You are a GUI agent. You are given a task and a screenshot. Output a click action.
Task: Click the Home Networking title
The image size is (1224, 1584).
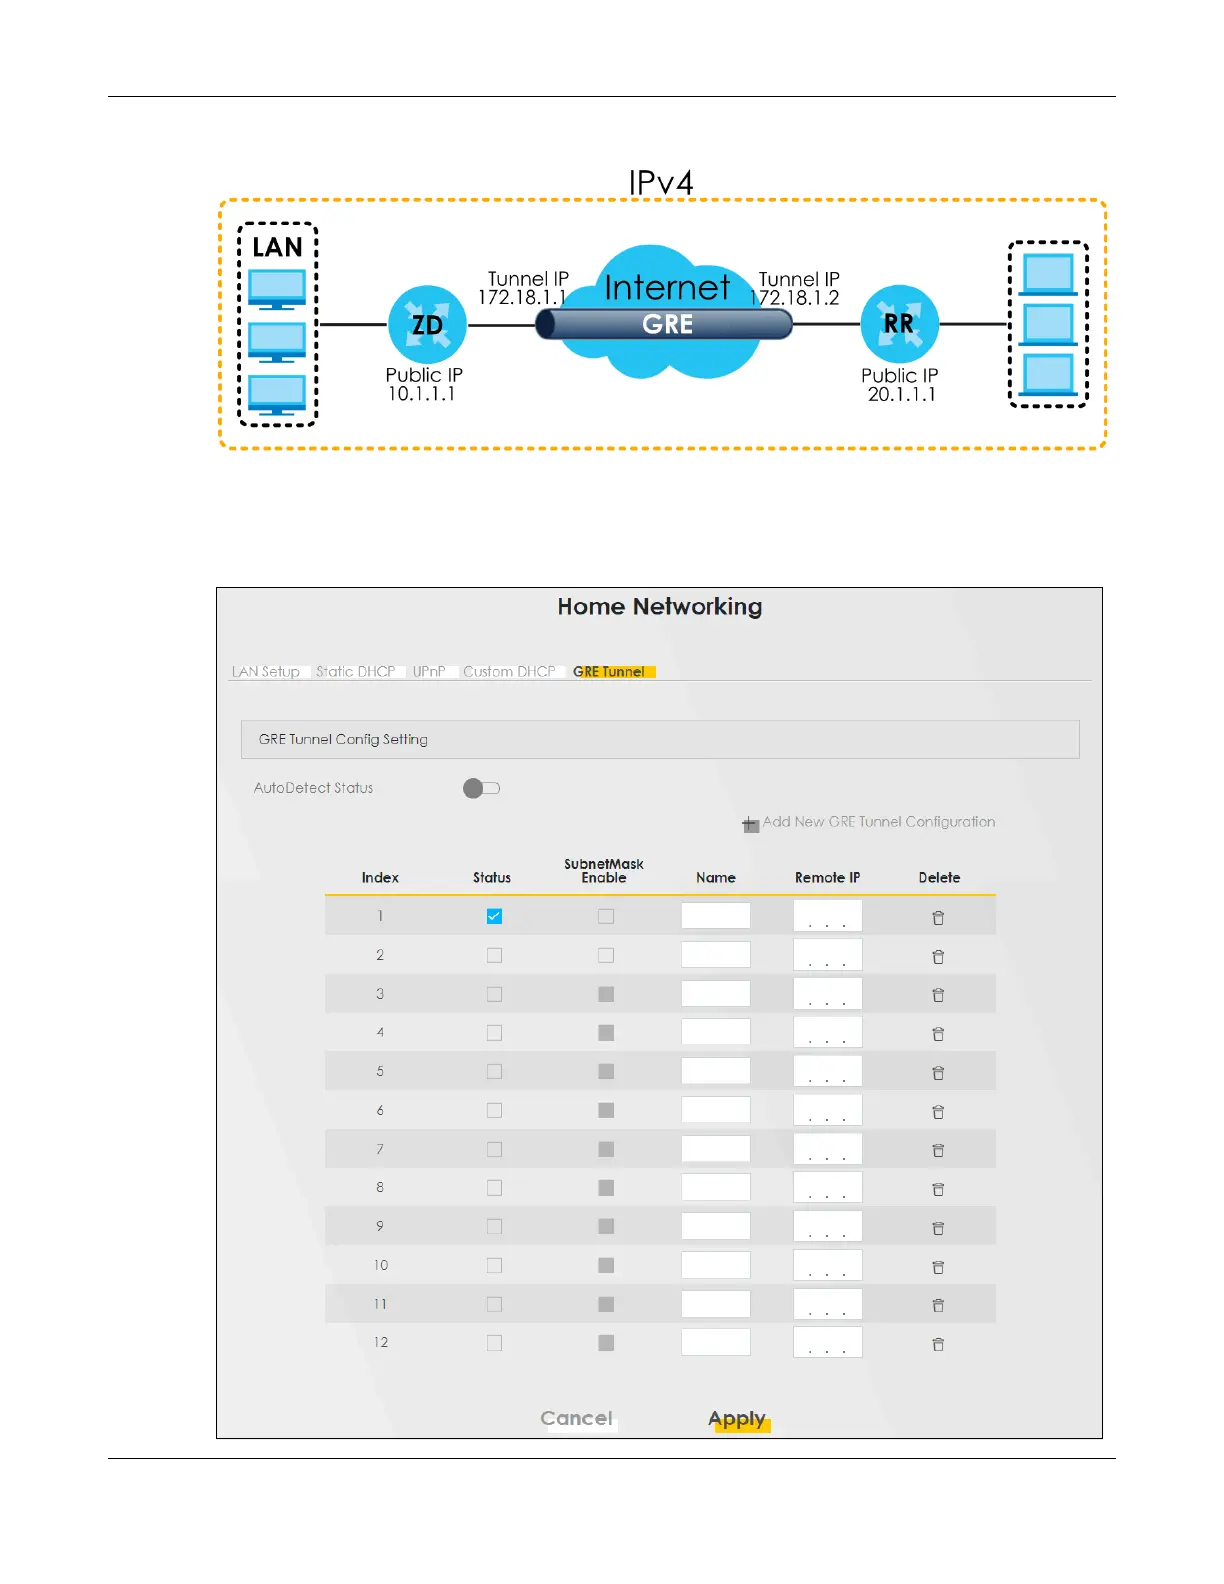[x=660, y=607]
